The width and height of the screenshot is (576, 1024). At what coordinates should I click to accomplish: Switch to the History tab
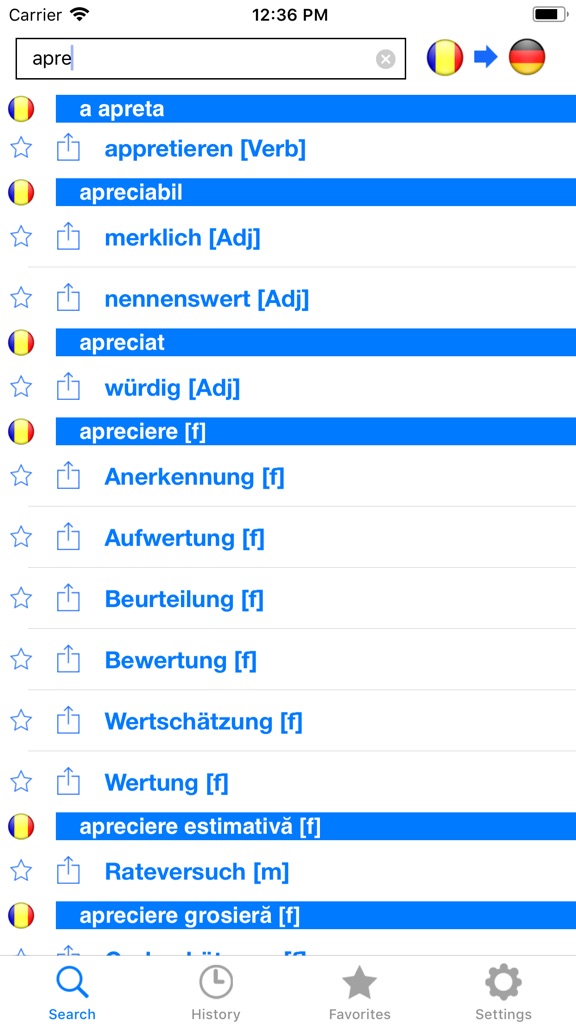point(216,990)
